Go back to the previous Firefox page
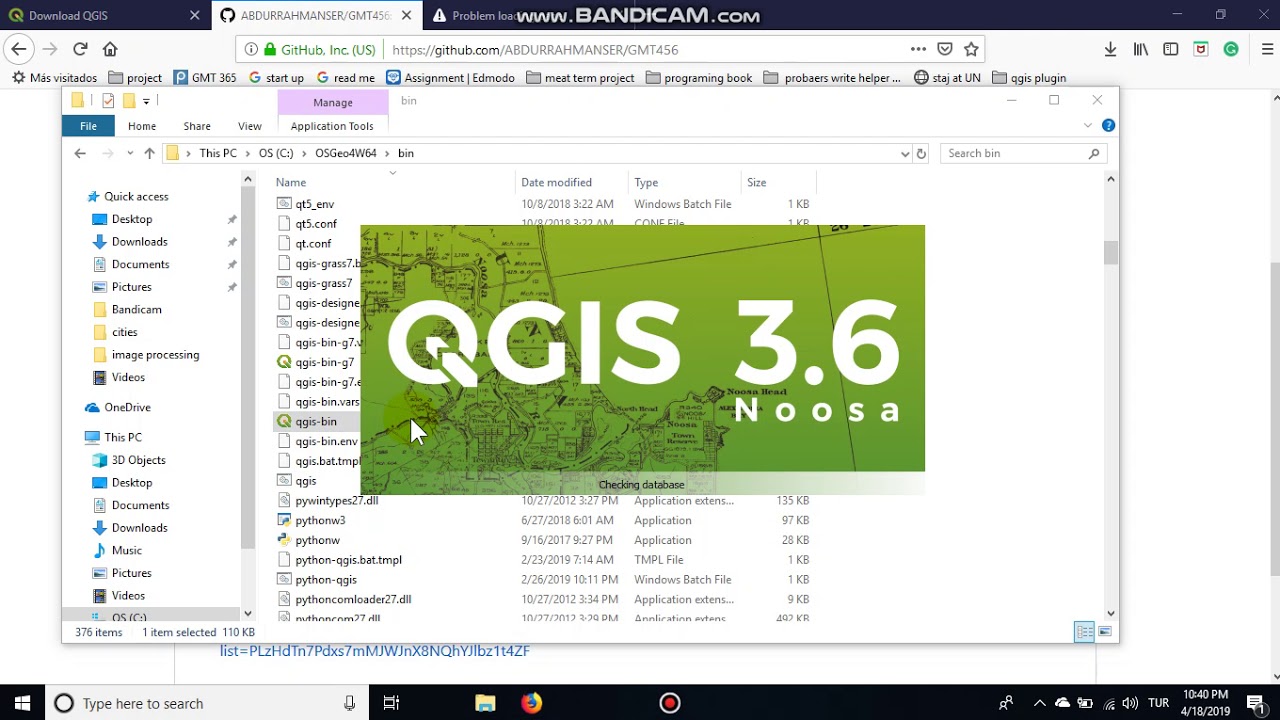 (x=18, y=49)
